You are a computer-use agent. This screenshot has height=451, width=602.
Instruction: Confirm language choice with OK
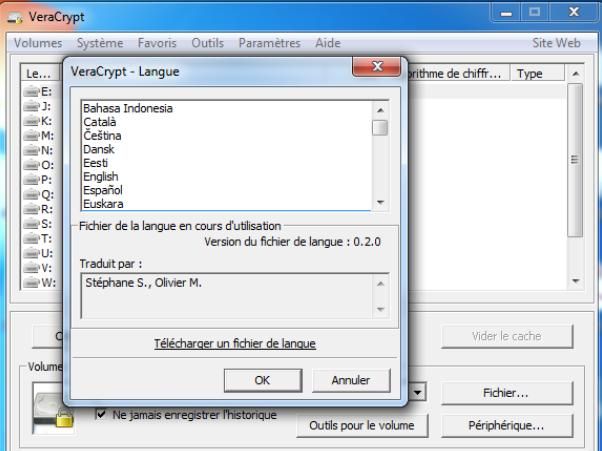click(x=263, y=380)
